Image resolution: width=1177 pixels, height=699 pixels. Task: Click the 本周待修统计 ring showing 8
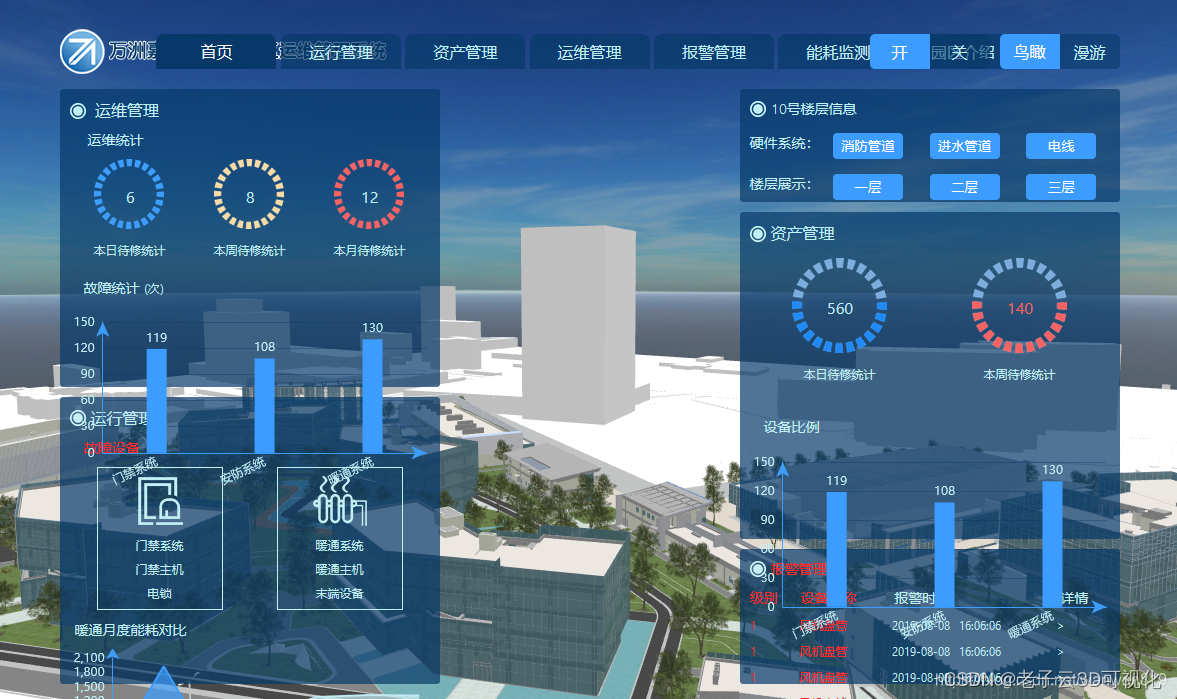click(x=249, y=194)
